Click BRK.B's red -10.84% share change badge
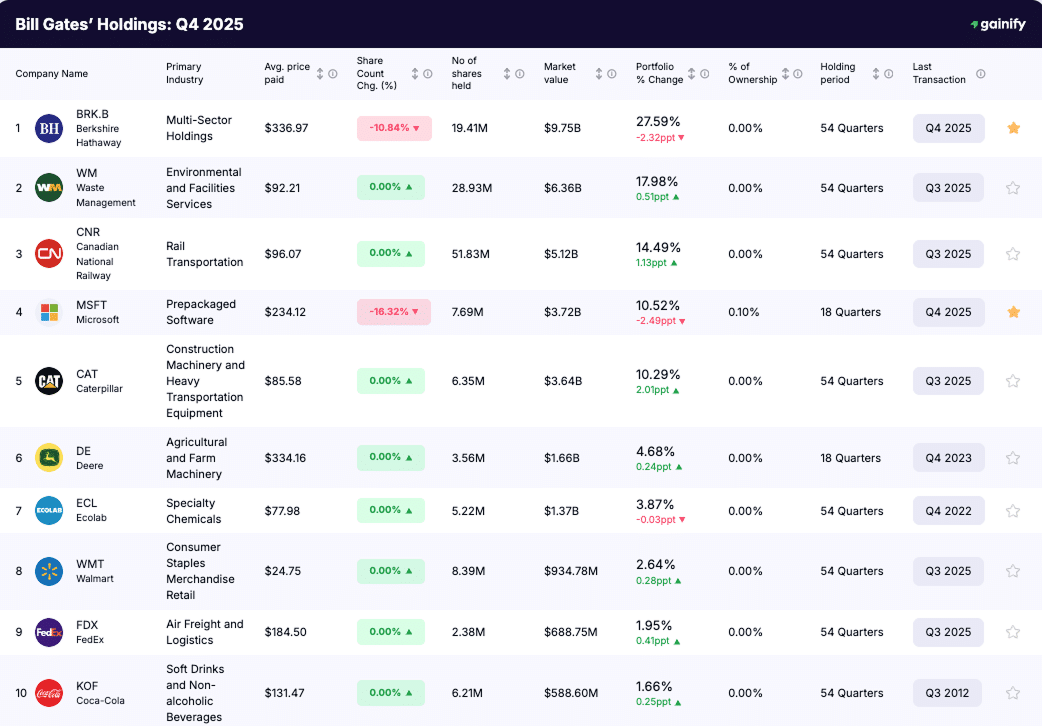This screenshot has height=726, width=1042. [394, 128]
